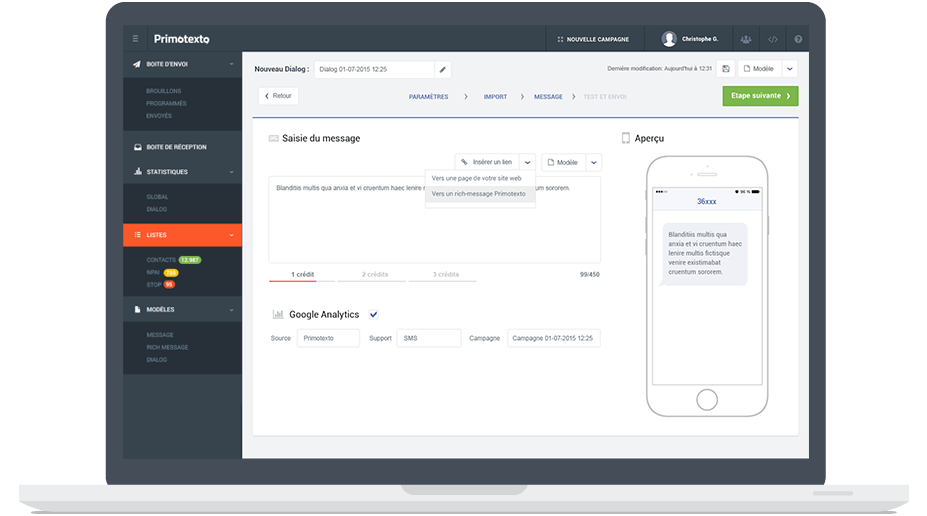The width and height of the screenshot is (927, 516).
Task: Go to Message step
Action: tap(549, 97)
